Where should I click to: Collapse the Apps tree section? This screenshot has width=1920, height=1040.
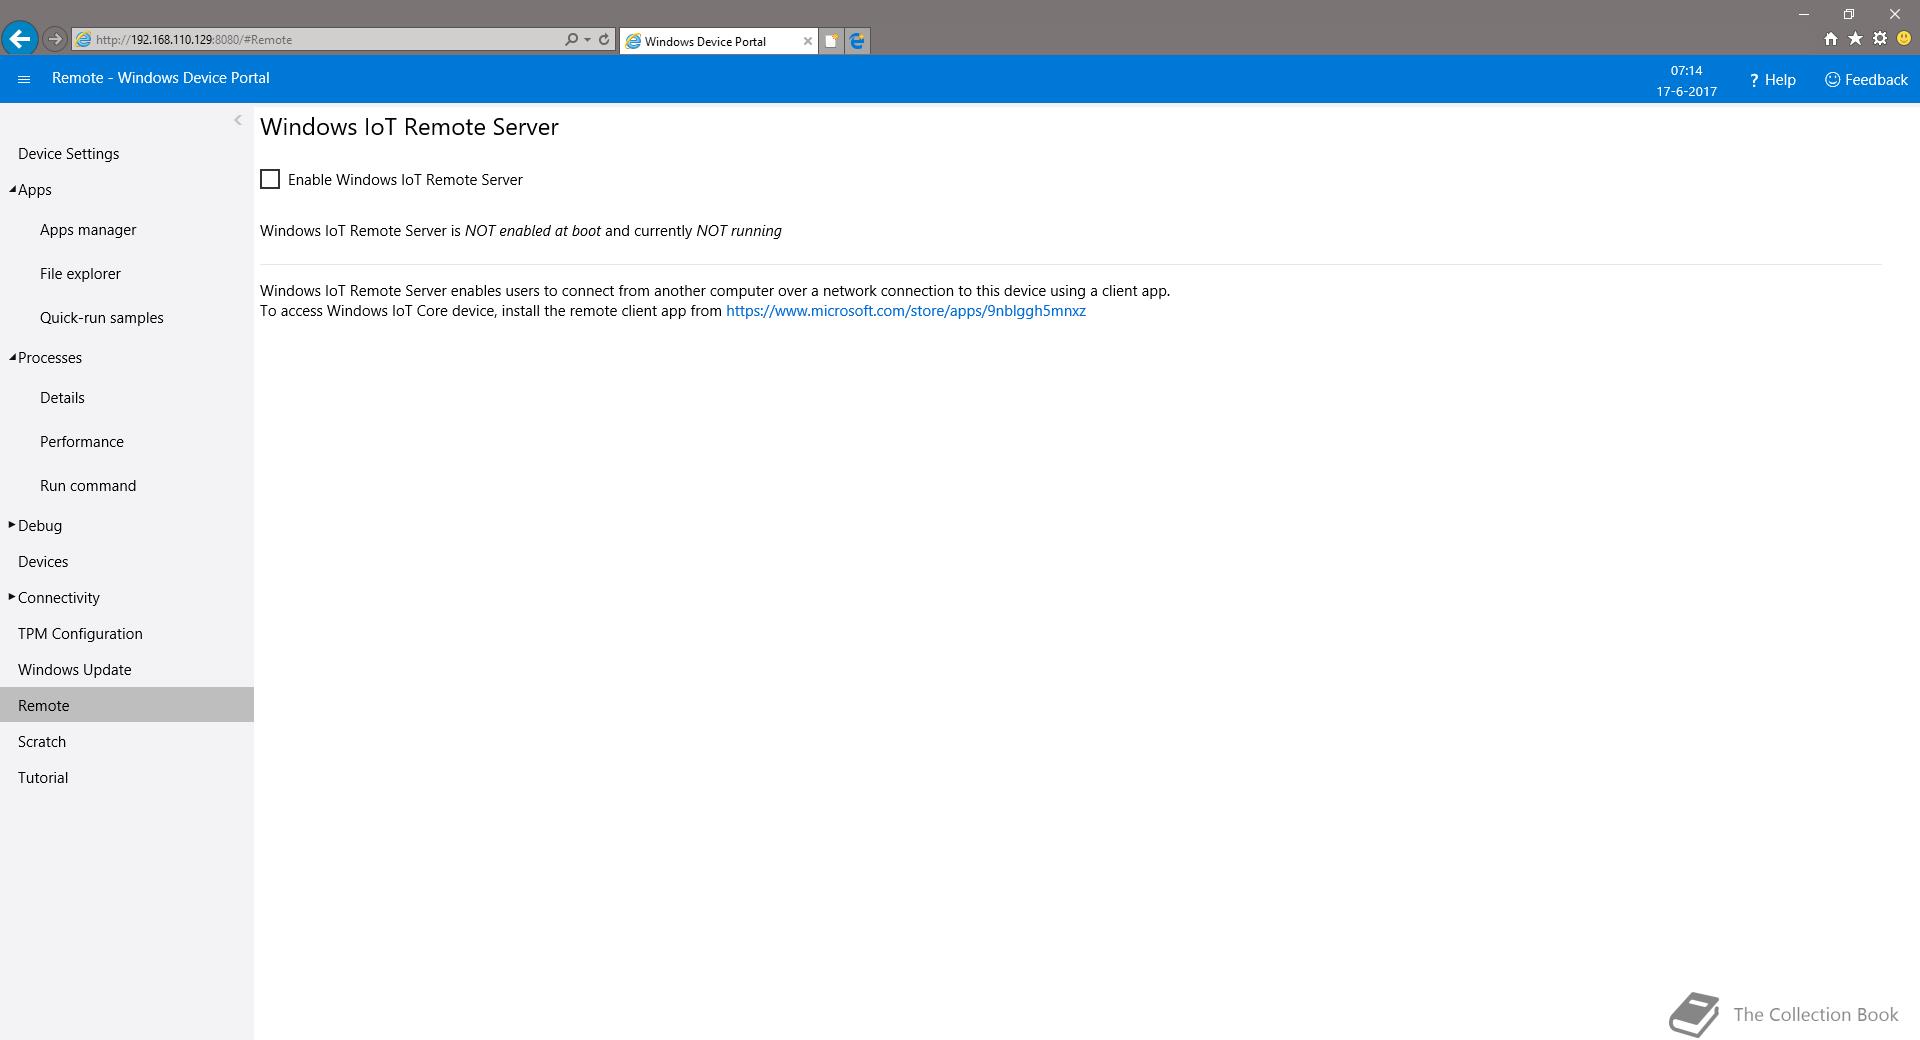(x=12, y=189)
